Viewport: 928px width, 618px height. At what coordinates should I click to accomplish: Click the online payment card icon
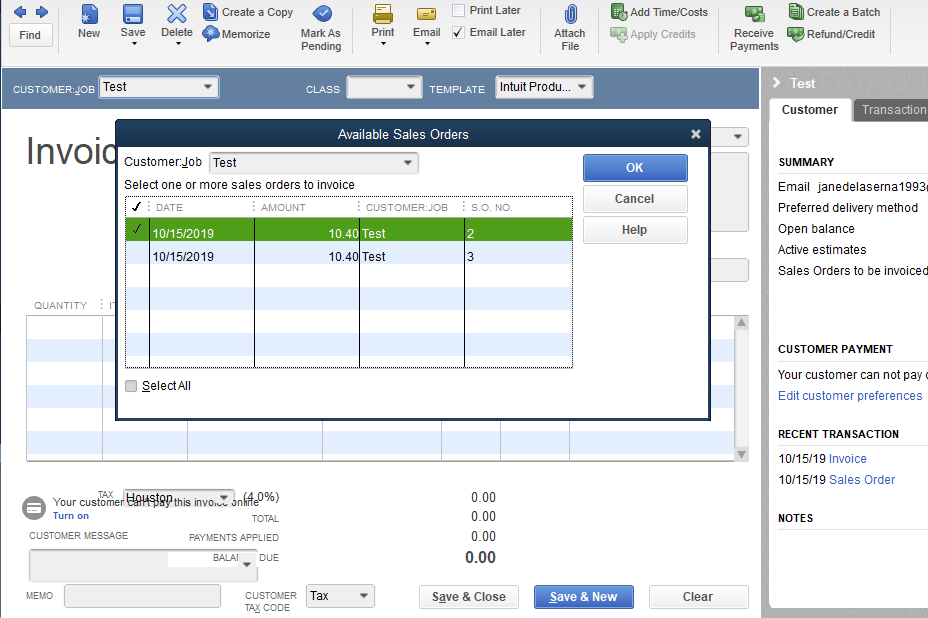tap(34, 508)
